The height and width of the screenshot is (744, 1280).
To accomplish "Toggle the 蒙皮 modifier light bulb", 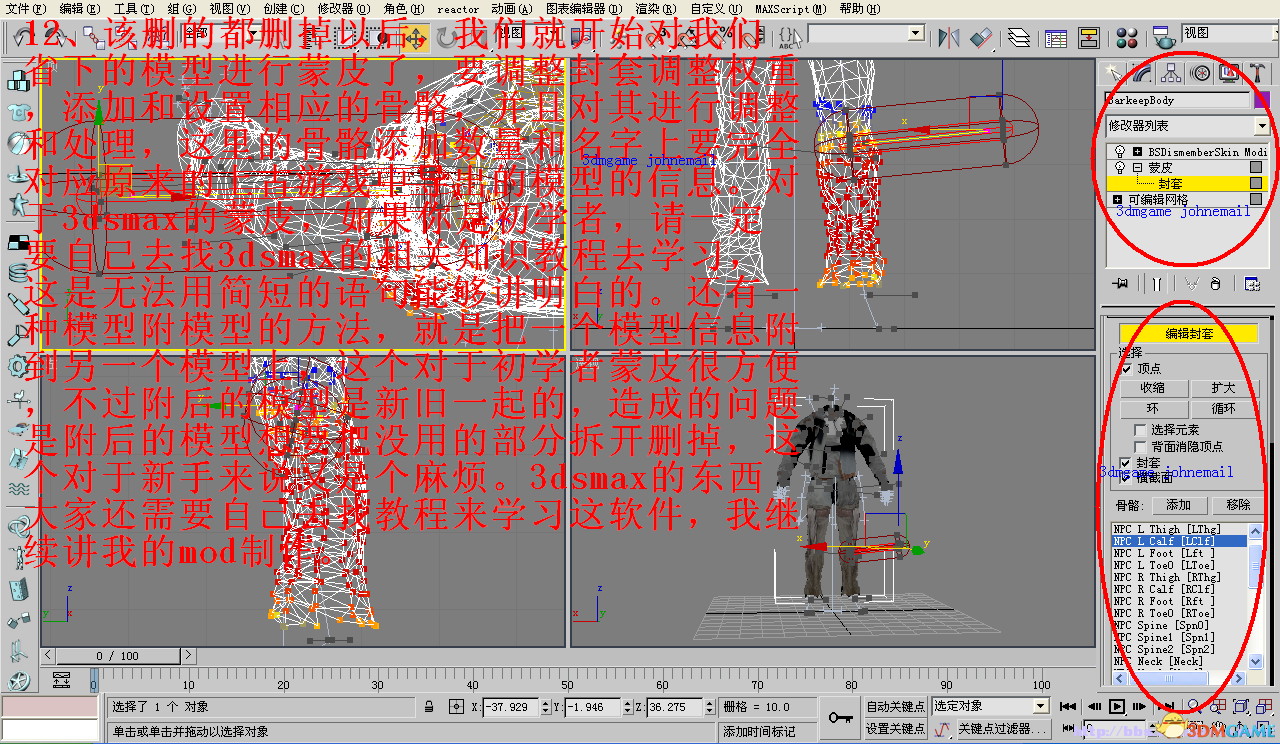I will click(x=1119, y=168).
